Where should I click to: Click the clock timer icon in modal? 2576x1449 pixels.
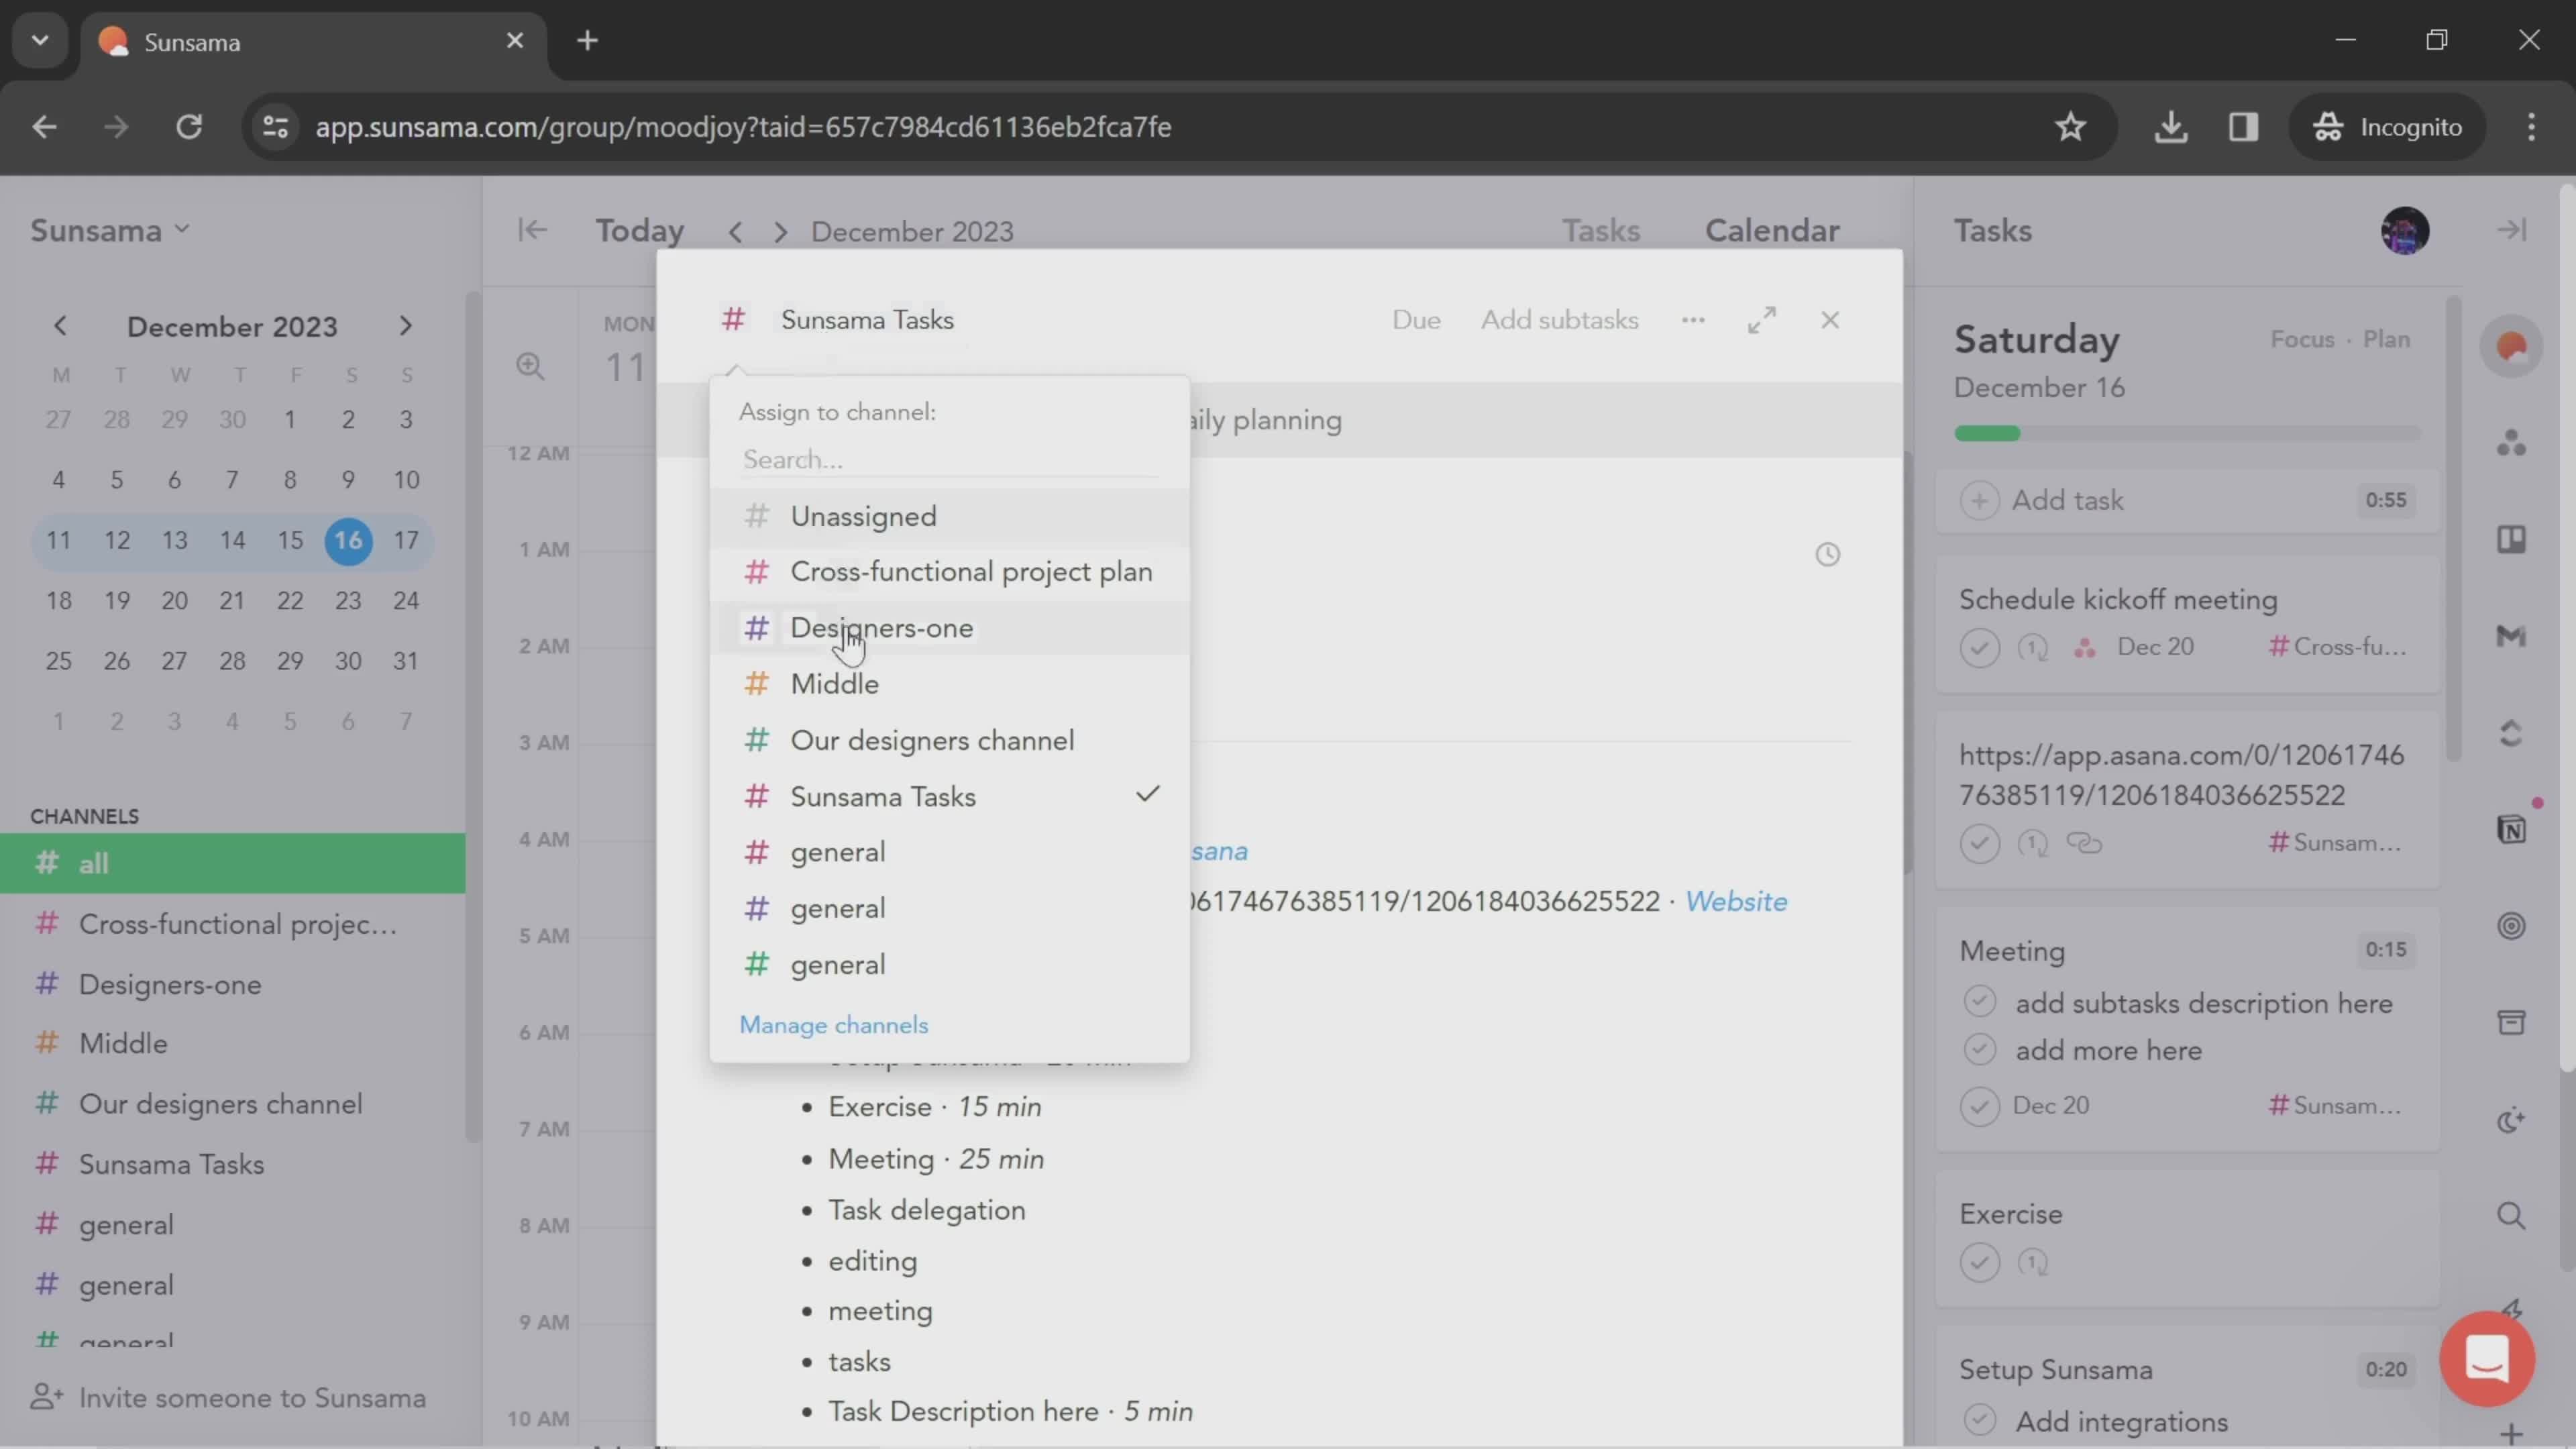click(x=1827, y=554)
